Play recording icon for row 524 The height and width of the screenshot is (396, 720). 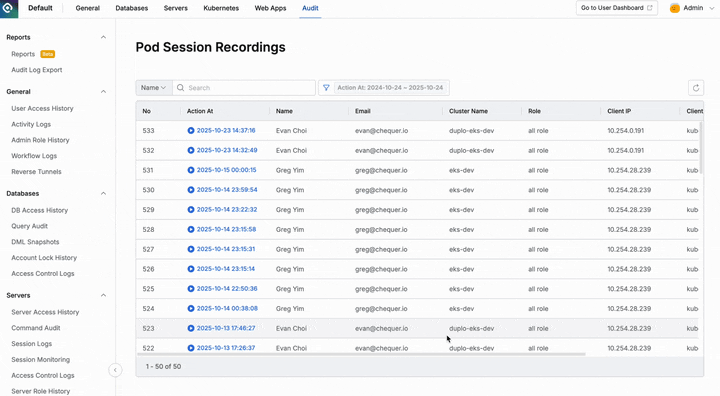point(191,308)
